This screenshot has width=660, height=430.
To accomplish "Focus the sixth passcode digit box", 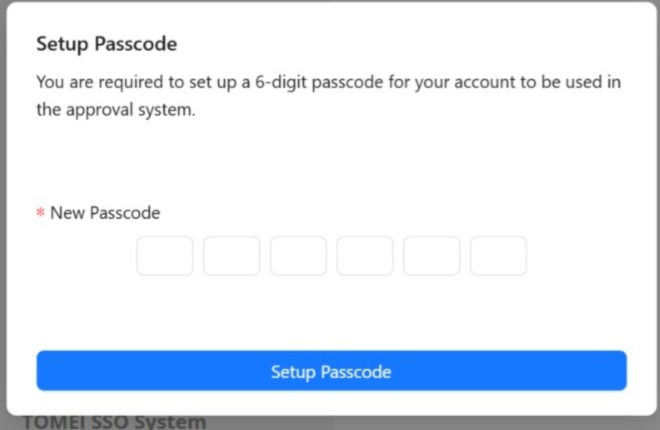I will (498, 256).
